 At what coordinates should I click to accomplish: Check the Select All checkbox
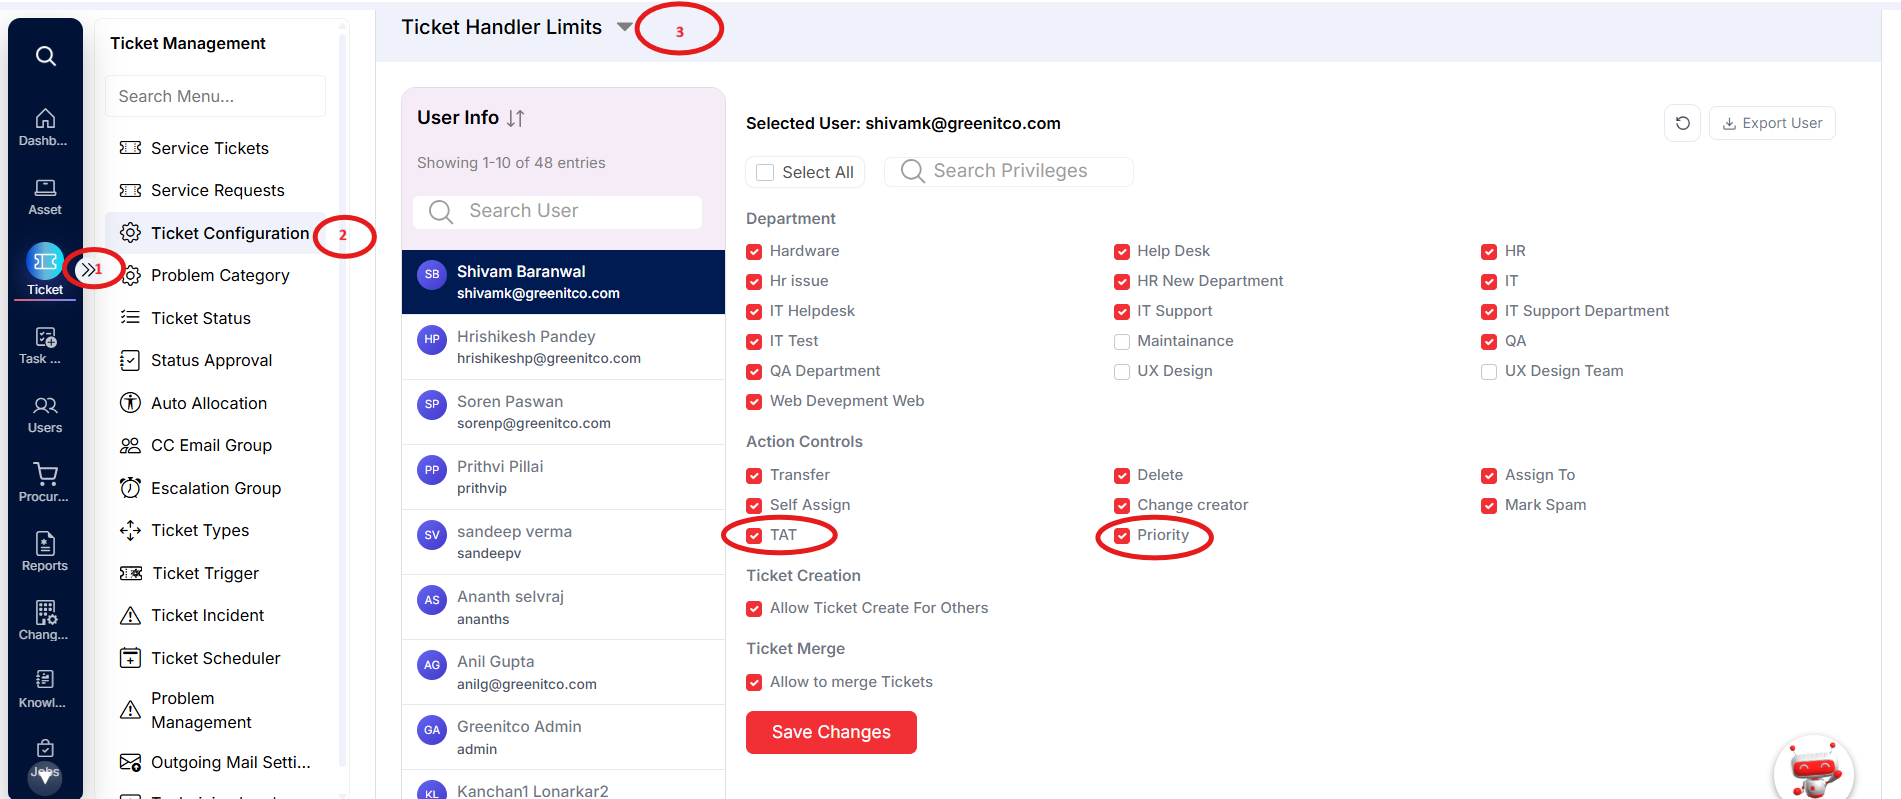(765, 172)
